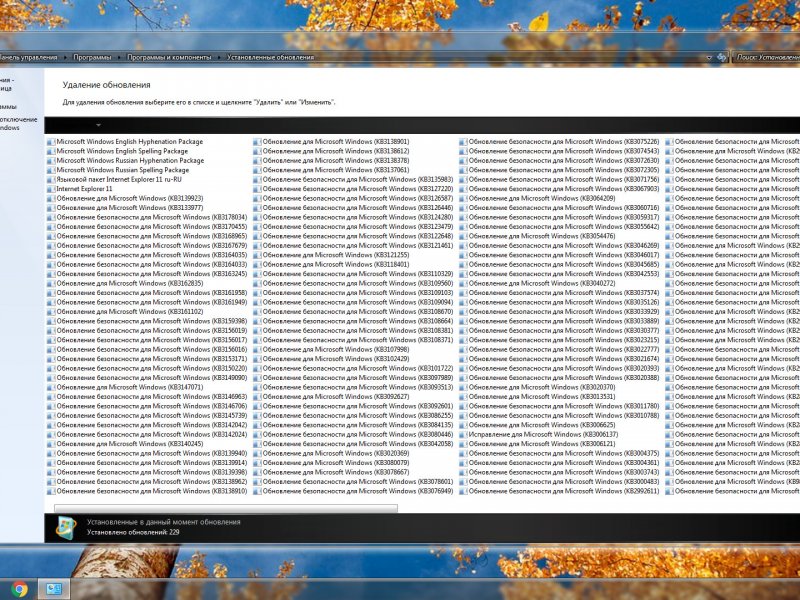Screen dimensions: 800x600
Task: Select security update KB3139940 row
Action: 147,454
